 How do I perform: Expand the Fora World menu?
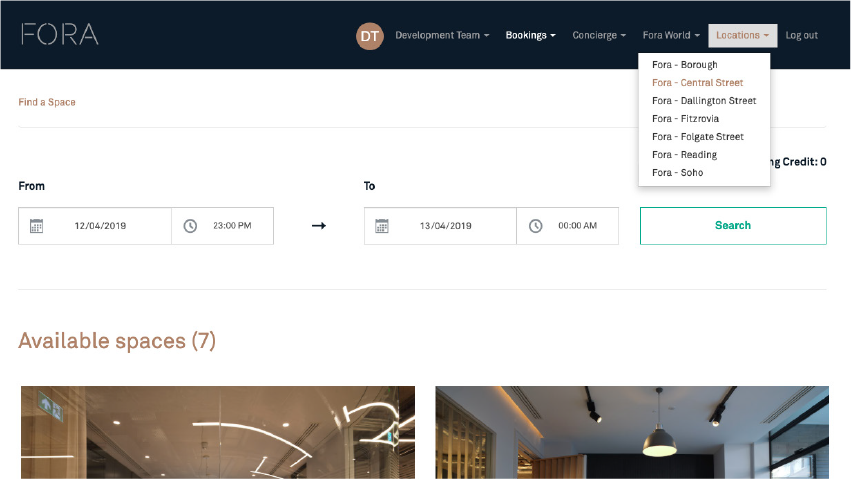pyautogui.click(x=671, y=35)
